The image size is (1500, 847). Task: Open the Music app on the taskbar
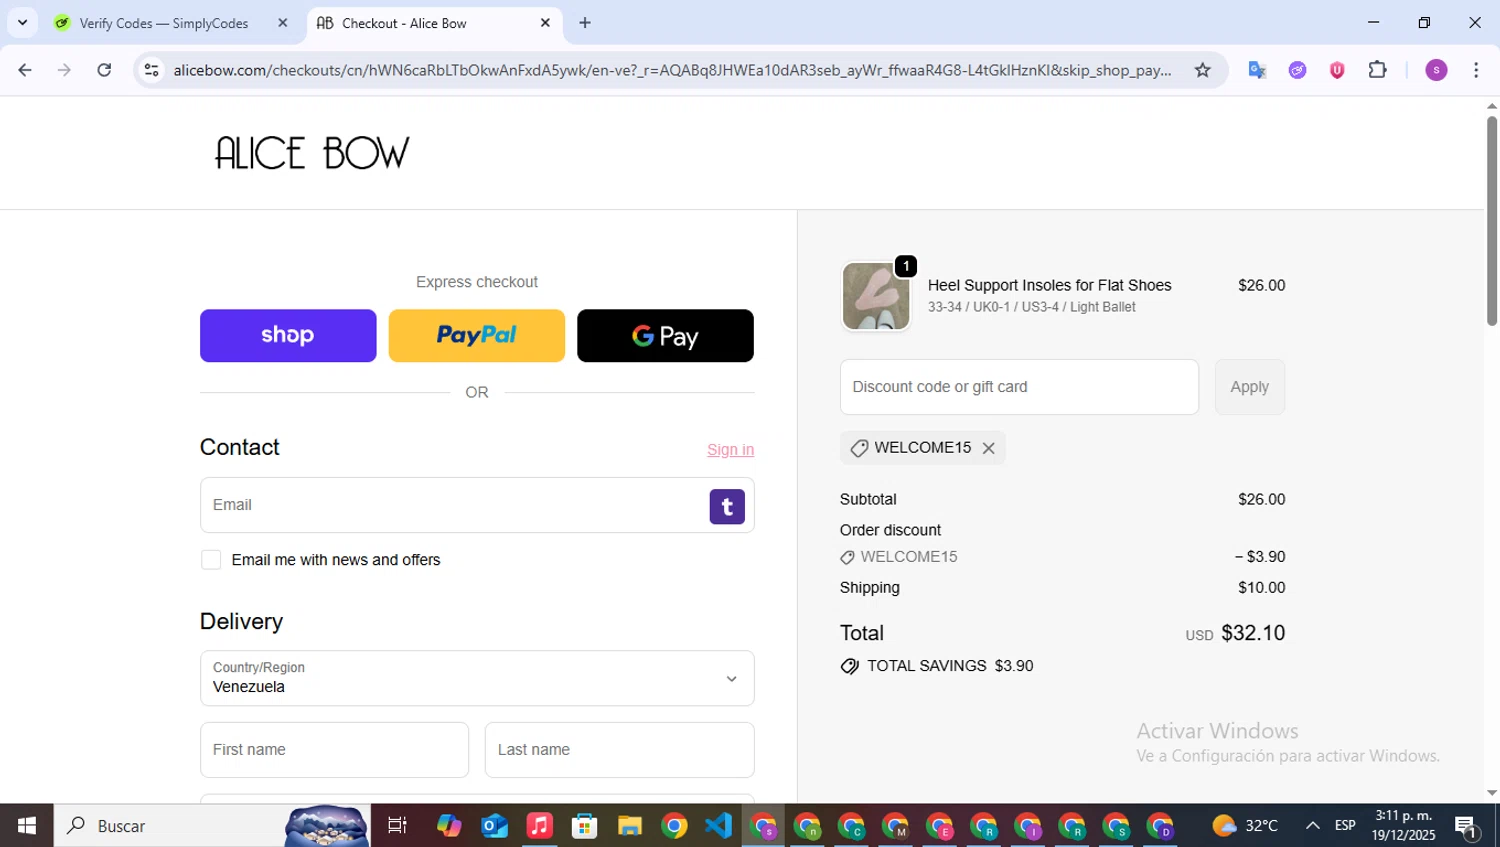[x=539, y=826]
